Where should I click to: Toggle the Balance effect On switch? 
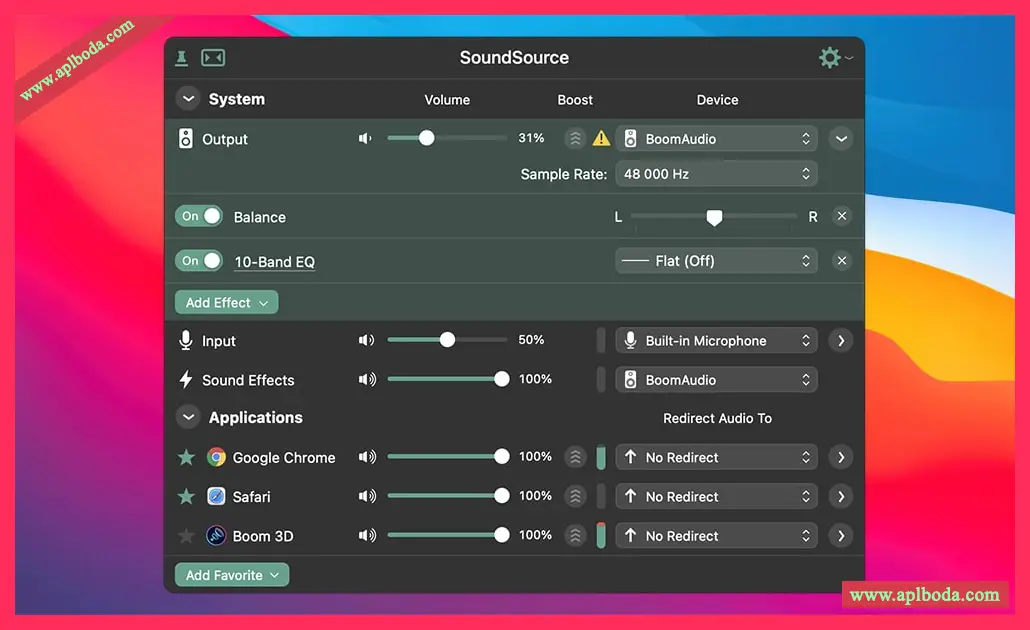199,216
